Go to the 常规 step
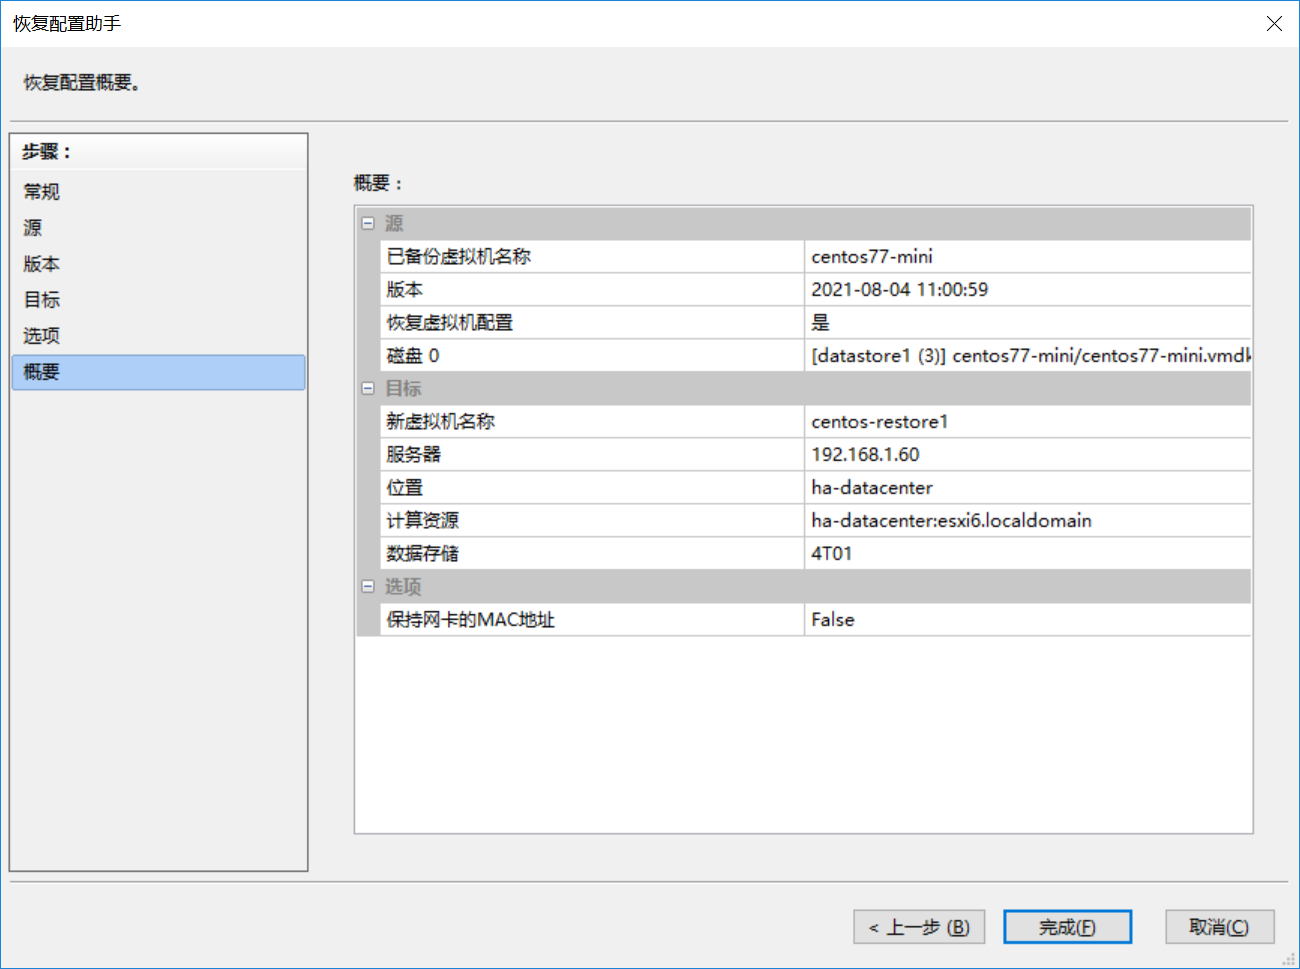 point(42,192)
